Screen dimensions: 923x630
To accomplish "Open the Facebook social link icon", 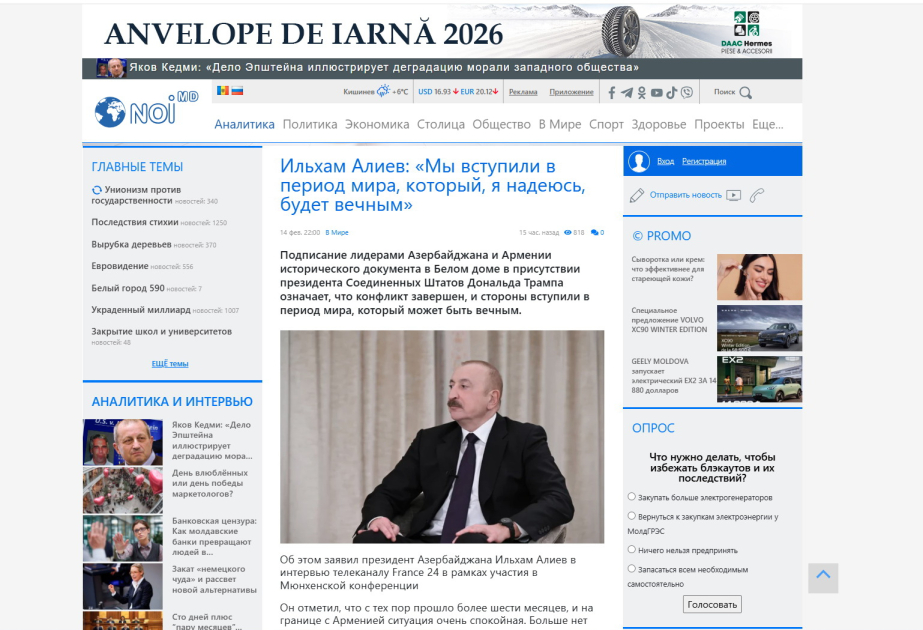I will click(x=612, y=93).
